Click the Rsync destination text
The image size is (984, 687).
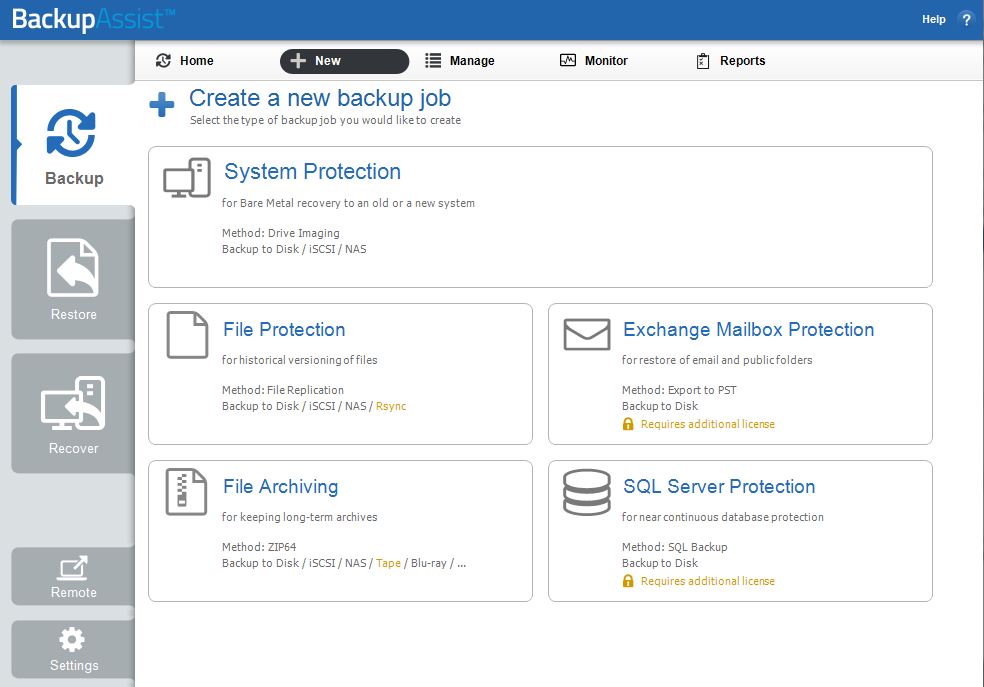click(x=391, y=406)
